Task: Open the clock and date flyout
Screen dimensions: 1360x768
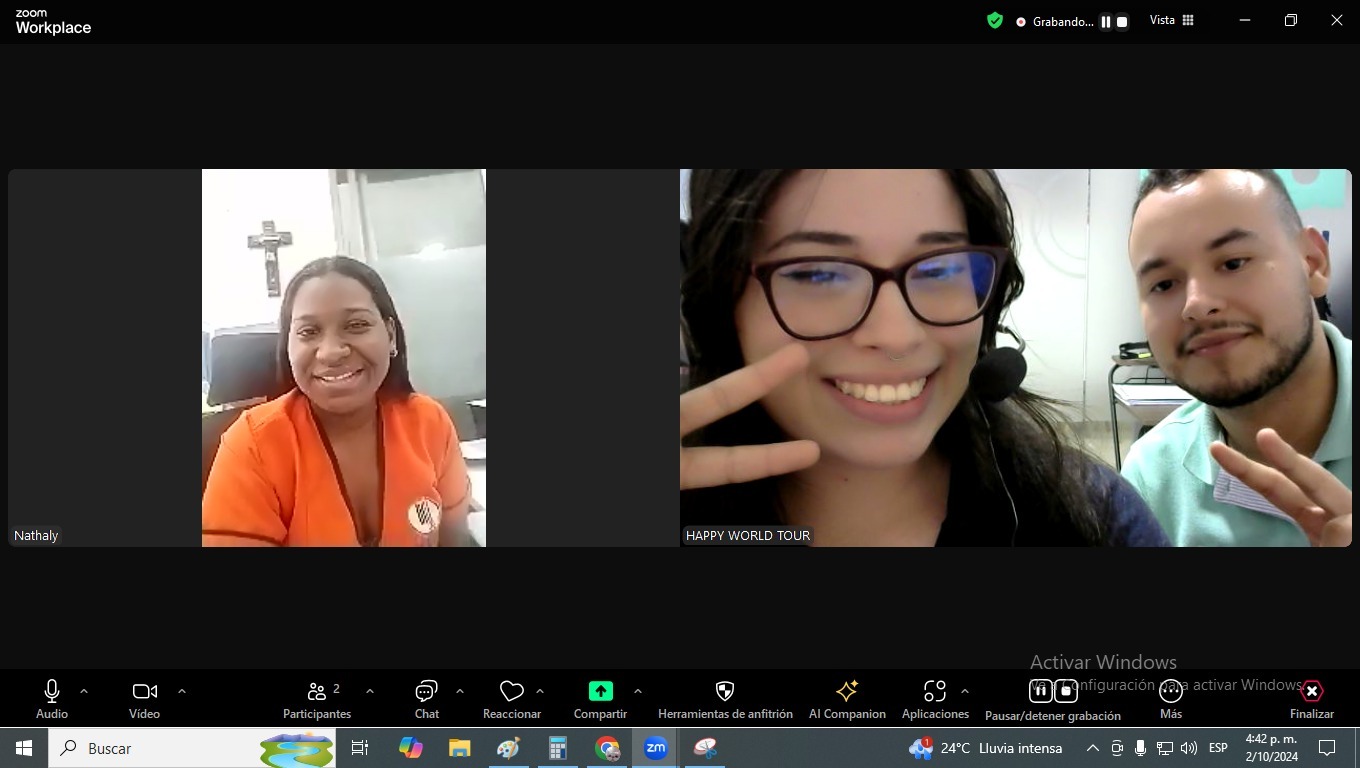Action: [x=1271, y=748]
